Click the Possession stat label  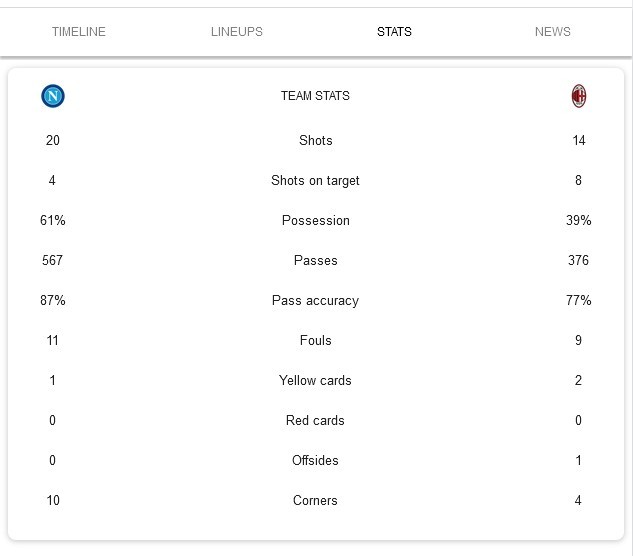[315, 221]
